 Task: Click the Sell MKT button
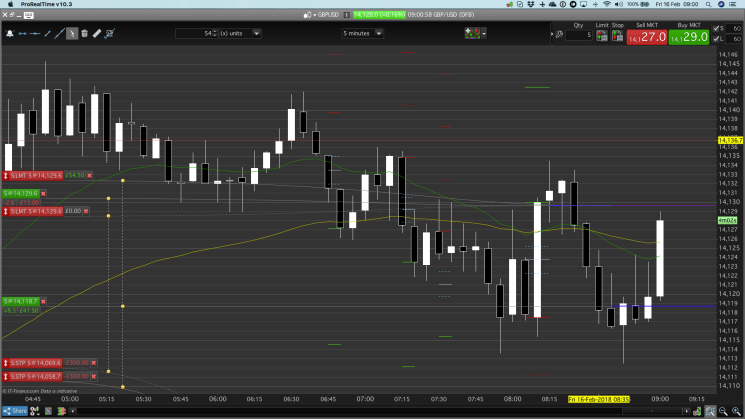[x=648, y=36]
